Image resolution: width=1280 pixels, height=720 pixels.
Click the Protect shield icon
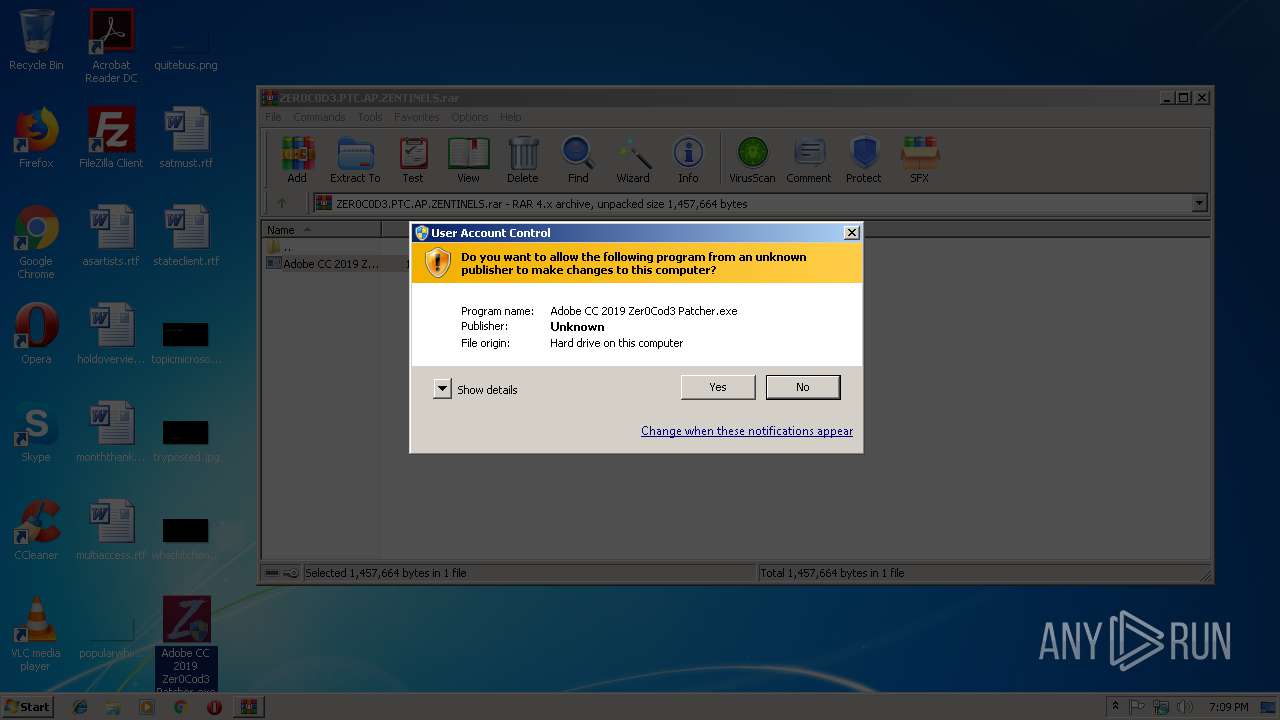coord(864,160)
